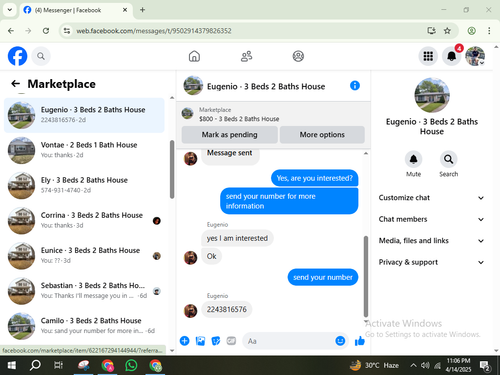Open the Chrome profile icon in toolbar
Image resolution: width=500 pixels, height=375 pixels.
tap(471, 31)
